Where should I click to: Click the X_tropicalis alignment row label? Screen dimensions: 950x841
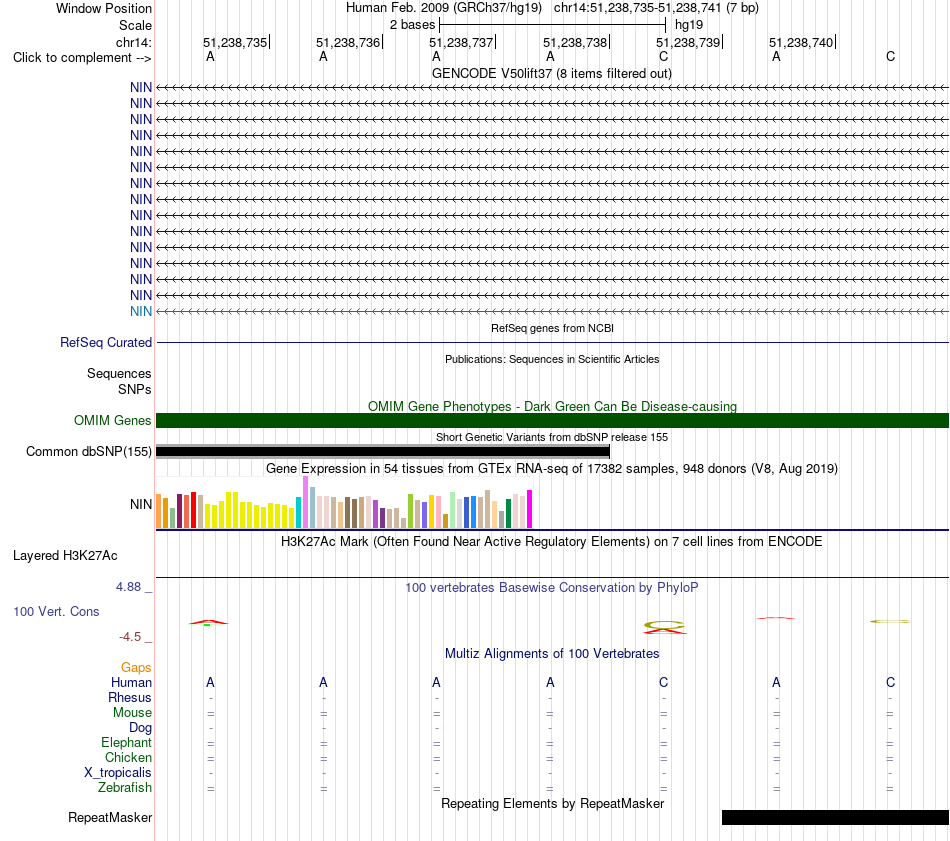pyautogui.click(x=118, y=773)
